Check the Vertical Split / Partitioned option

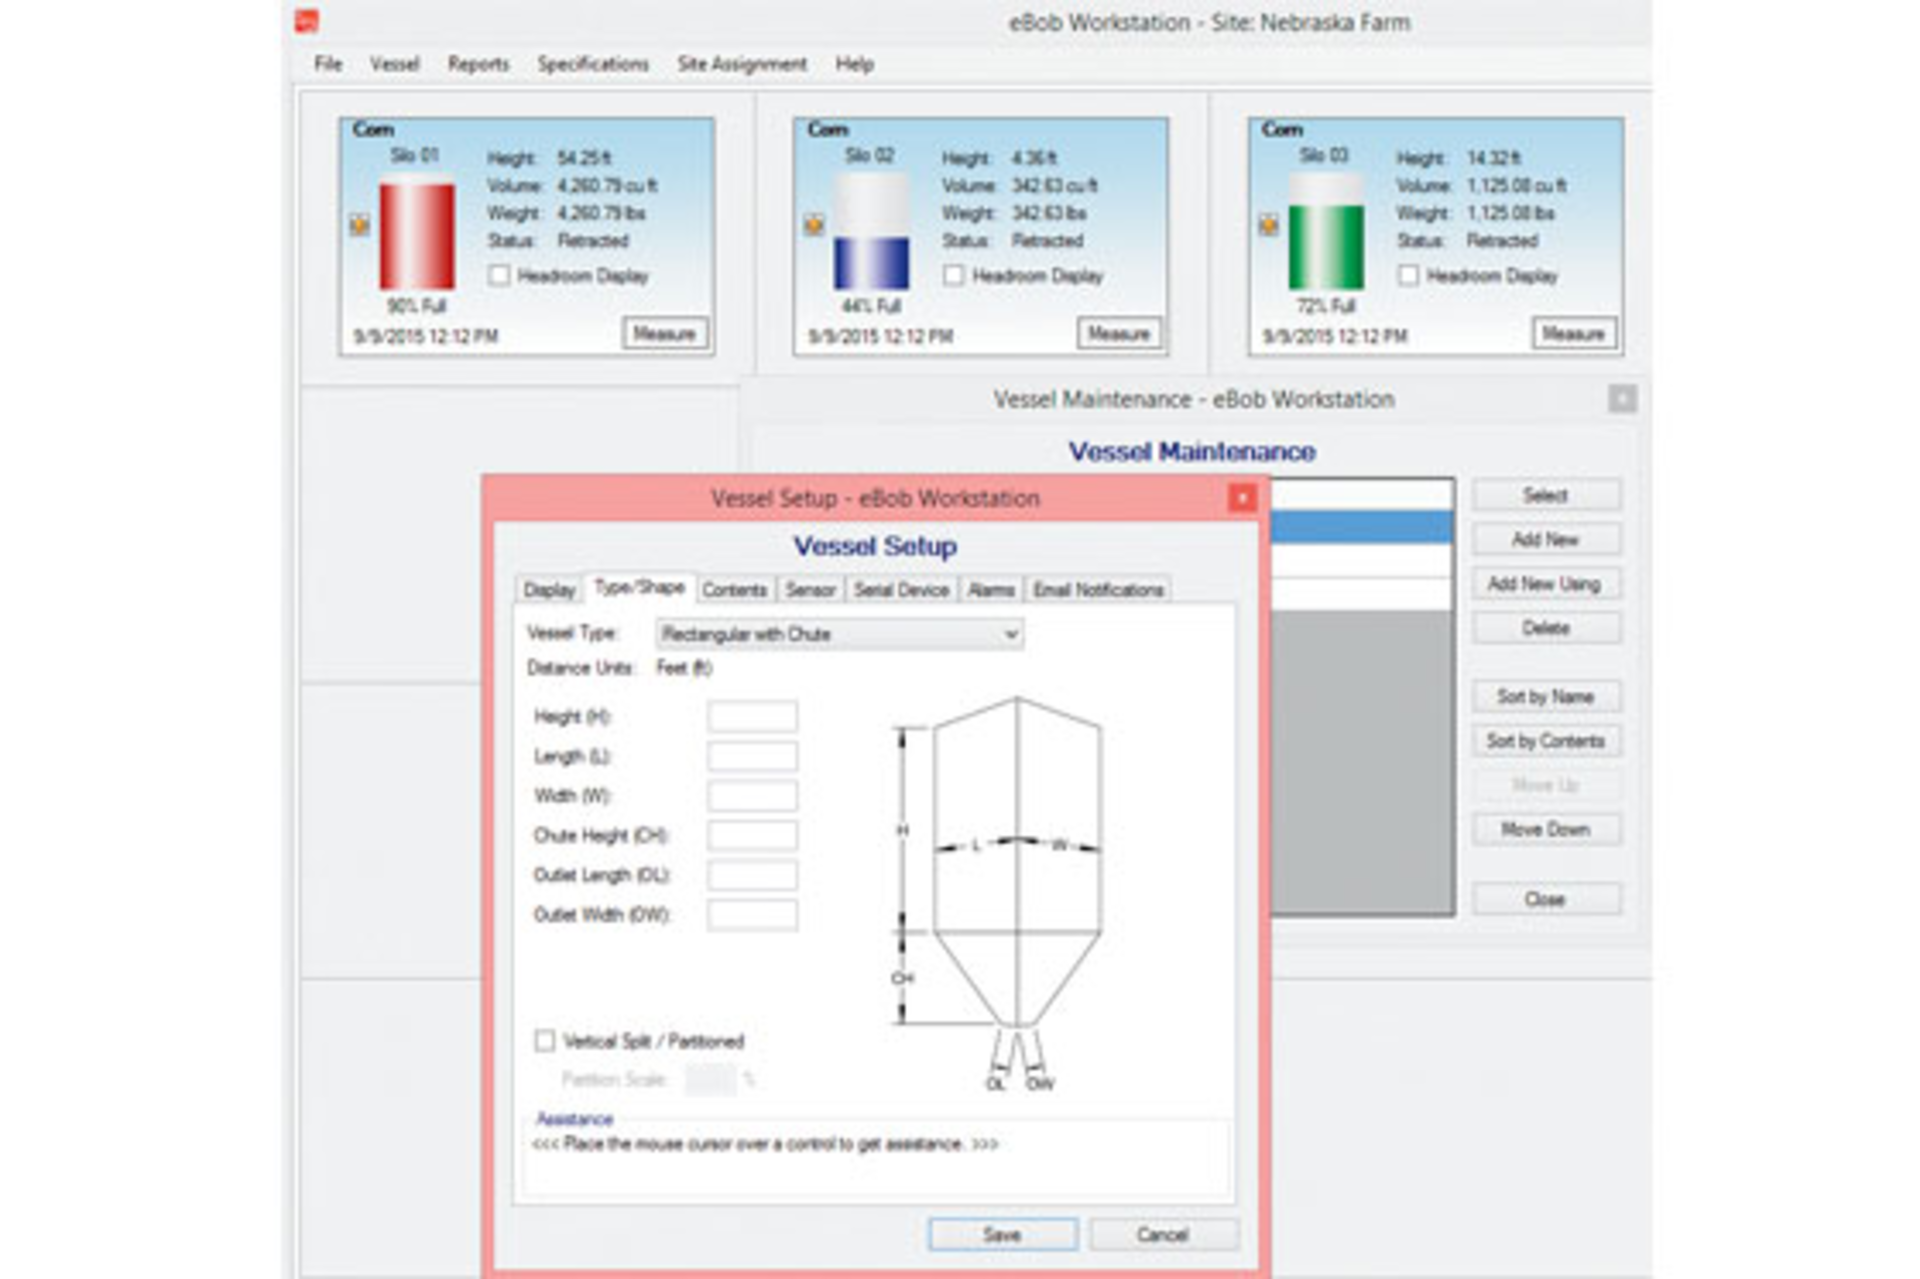pyautogui.click(x=545, y=1041)
